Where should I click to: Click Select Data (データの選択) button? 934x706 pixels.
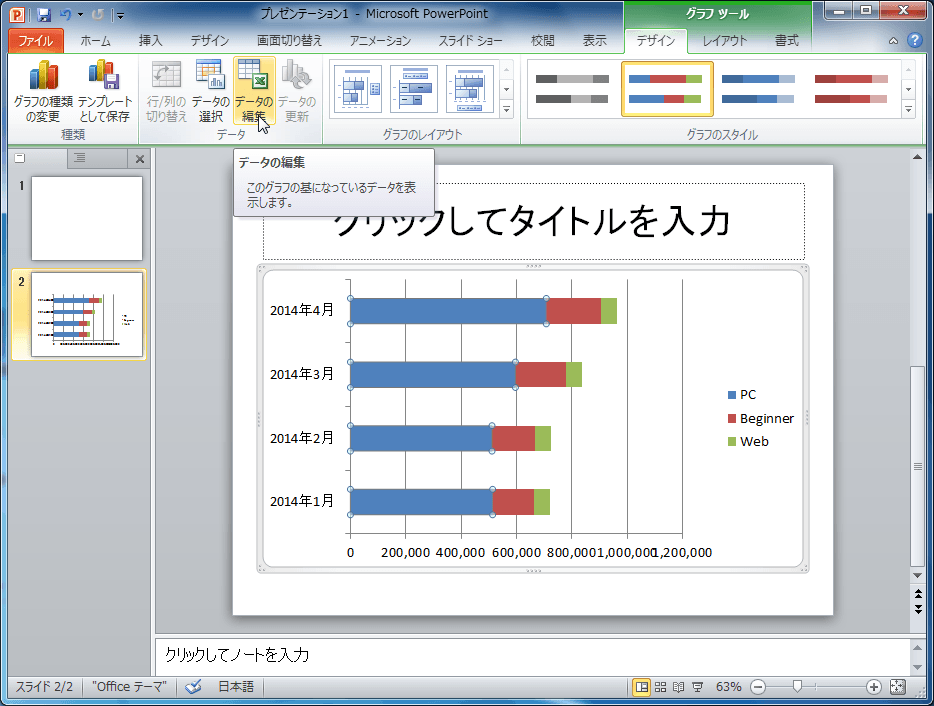[x=210, y=91]
